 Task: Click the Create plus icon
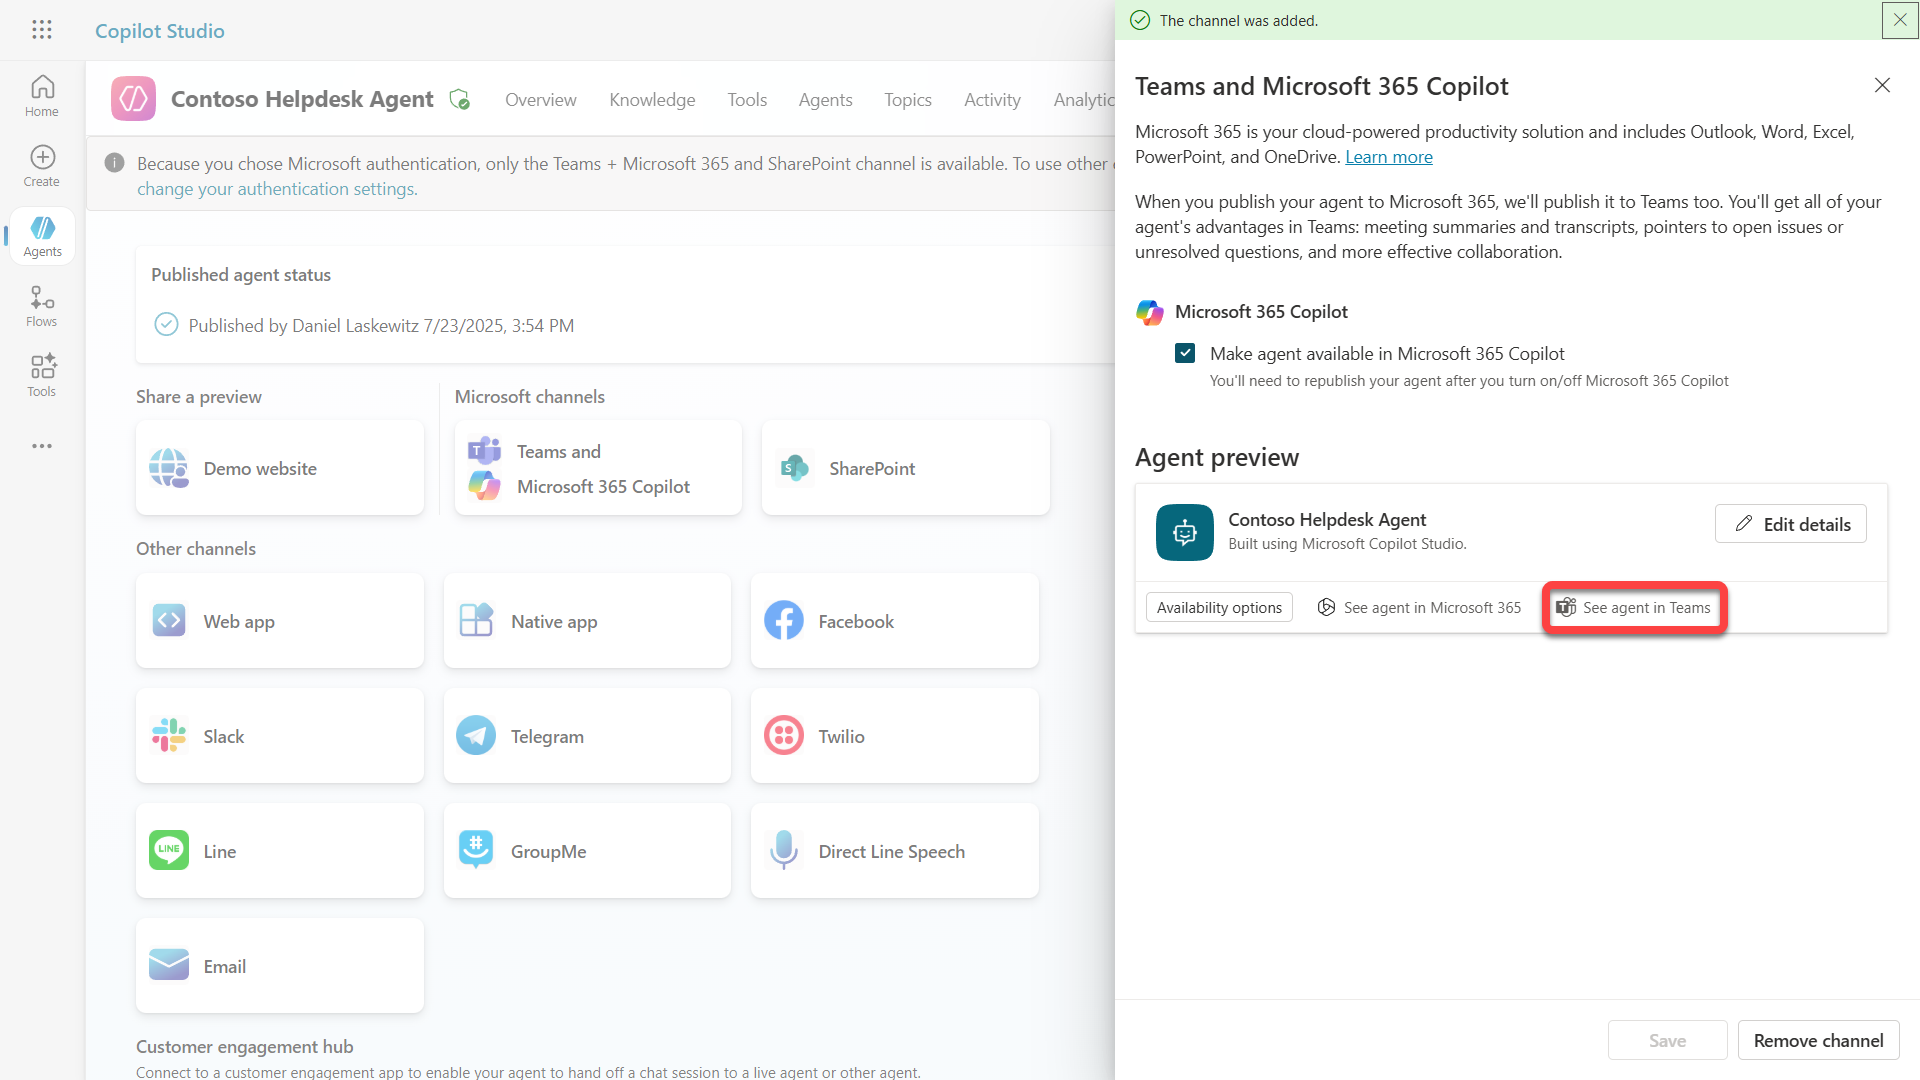point(42,165)
